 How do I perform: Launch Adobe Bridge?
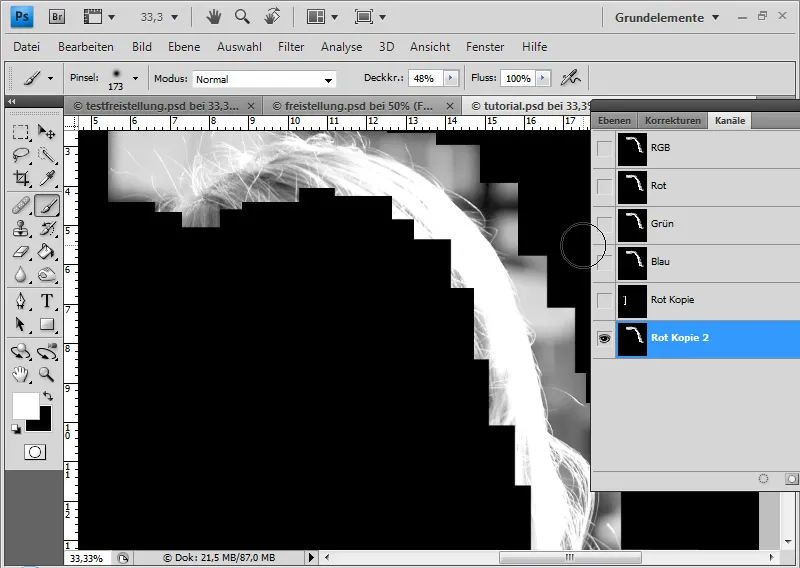[57, 17]
